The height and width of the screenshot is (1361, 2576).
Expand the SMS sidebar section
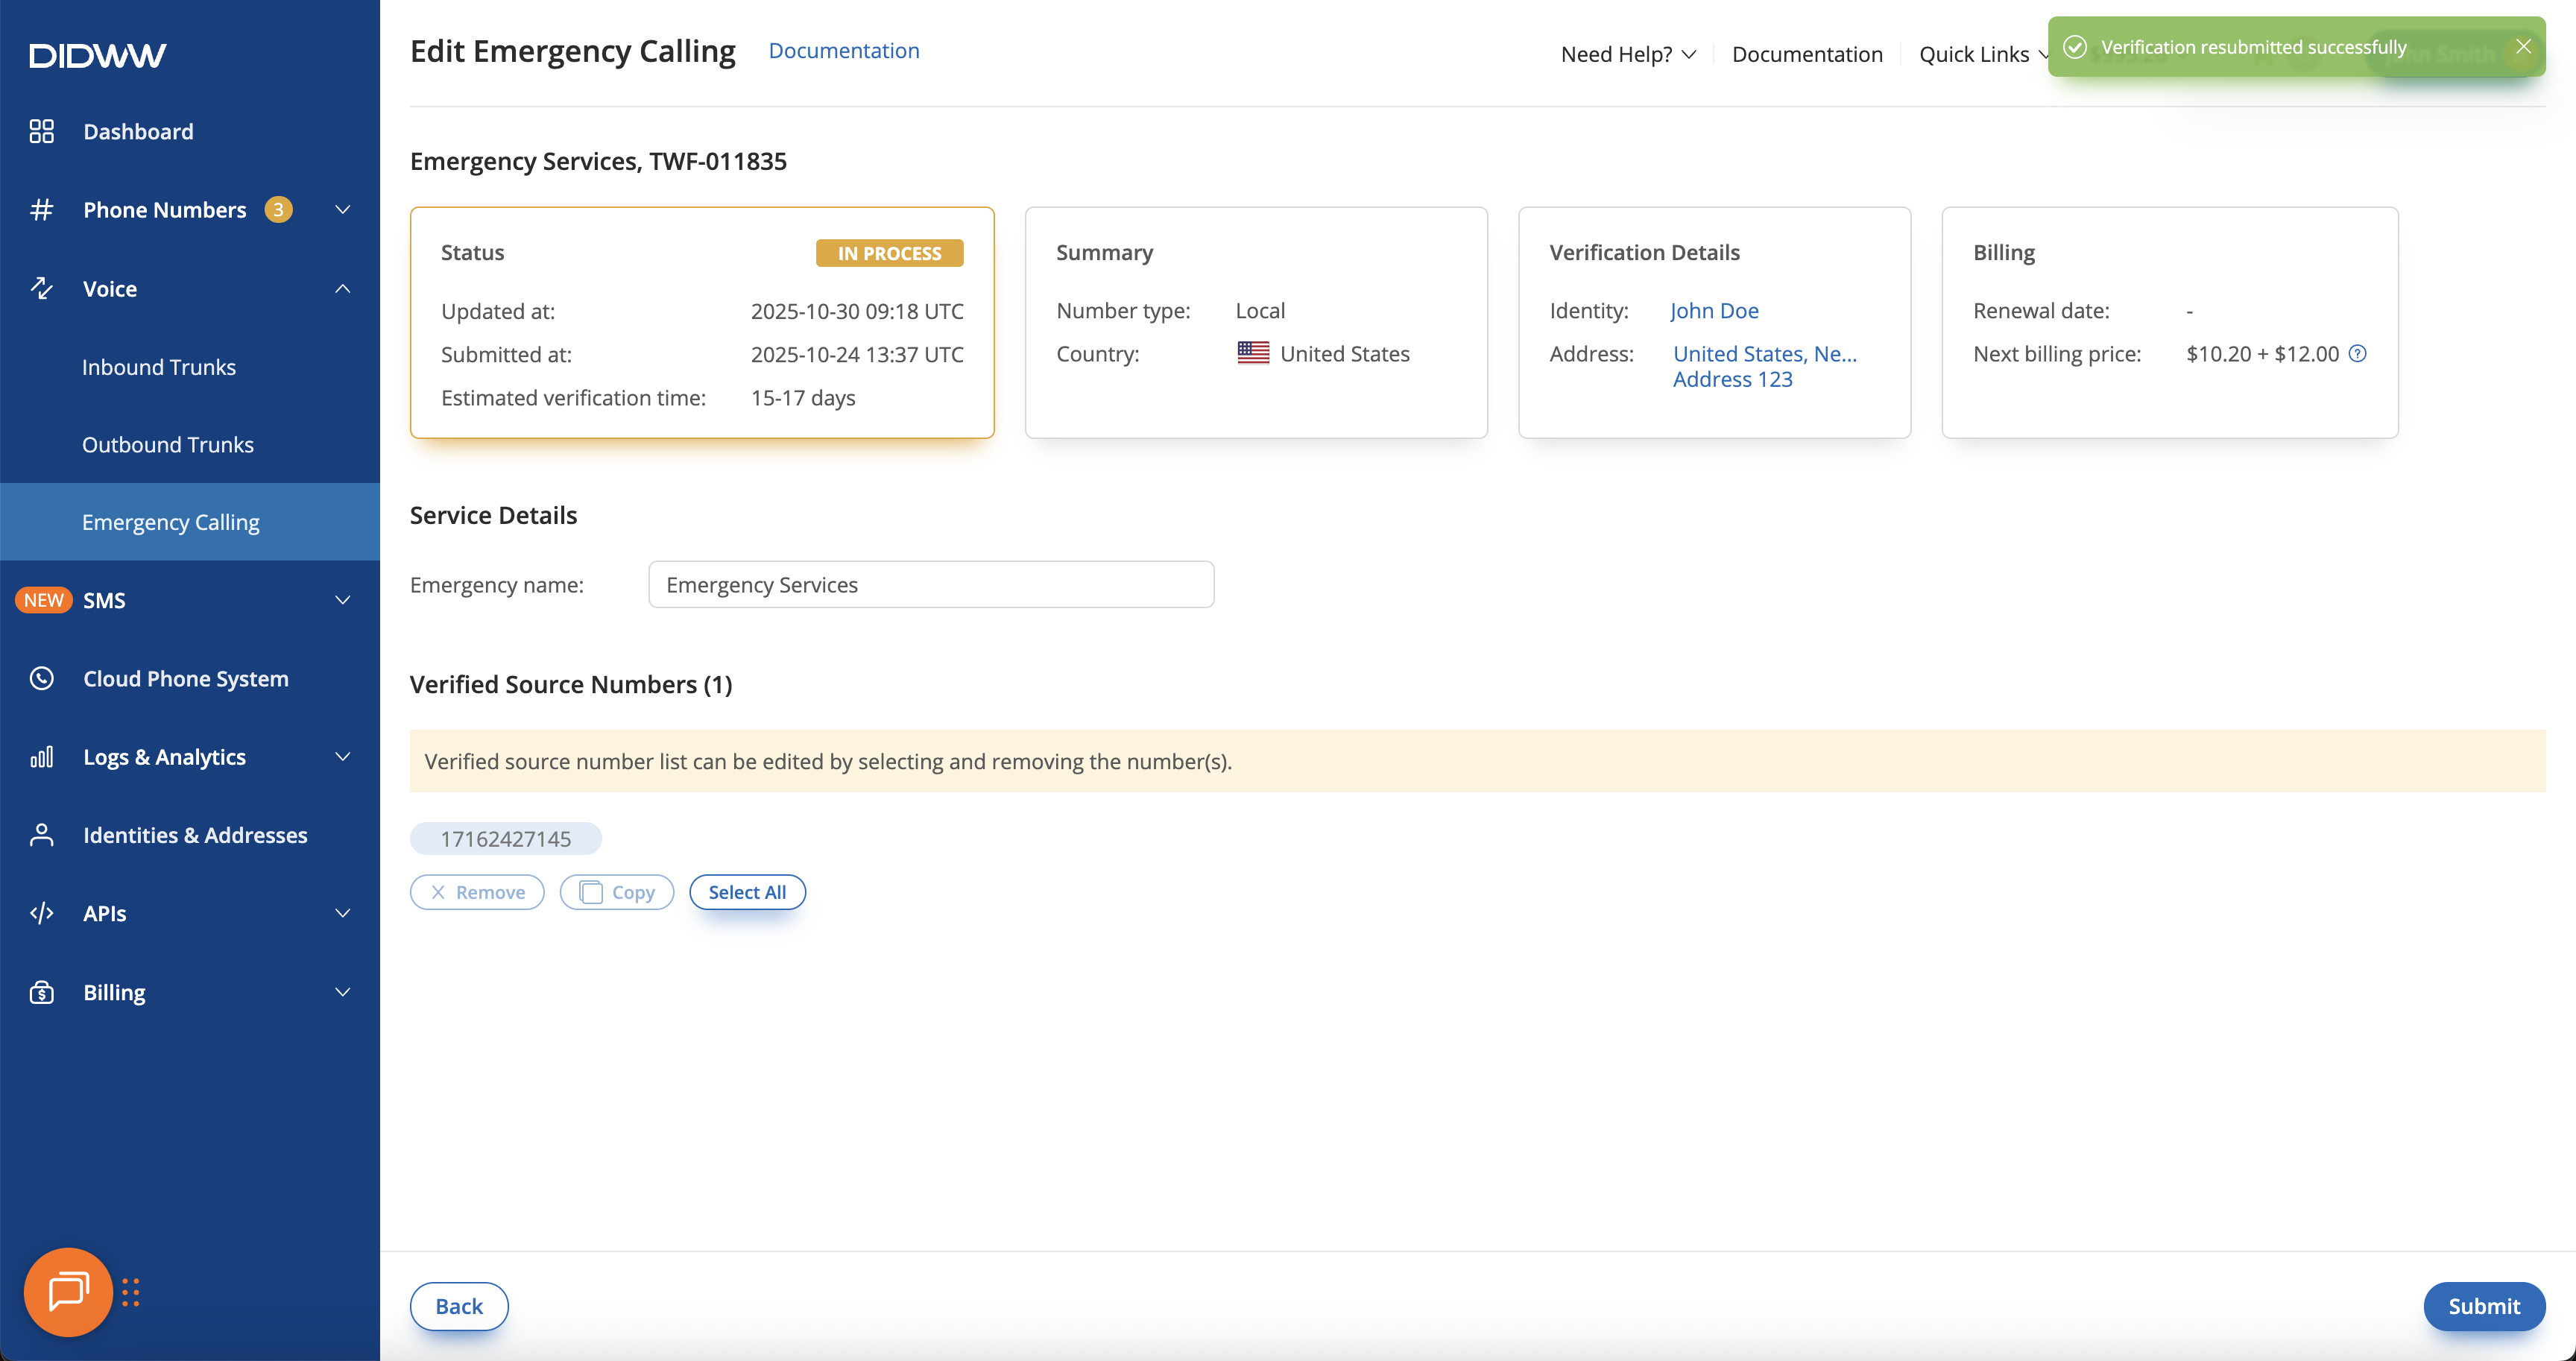pos(342,600)
